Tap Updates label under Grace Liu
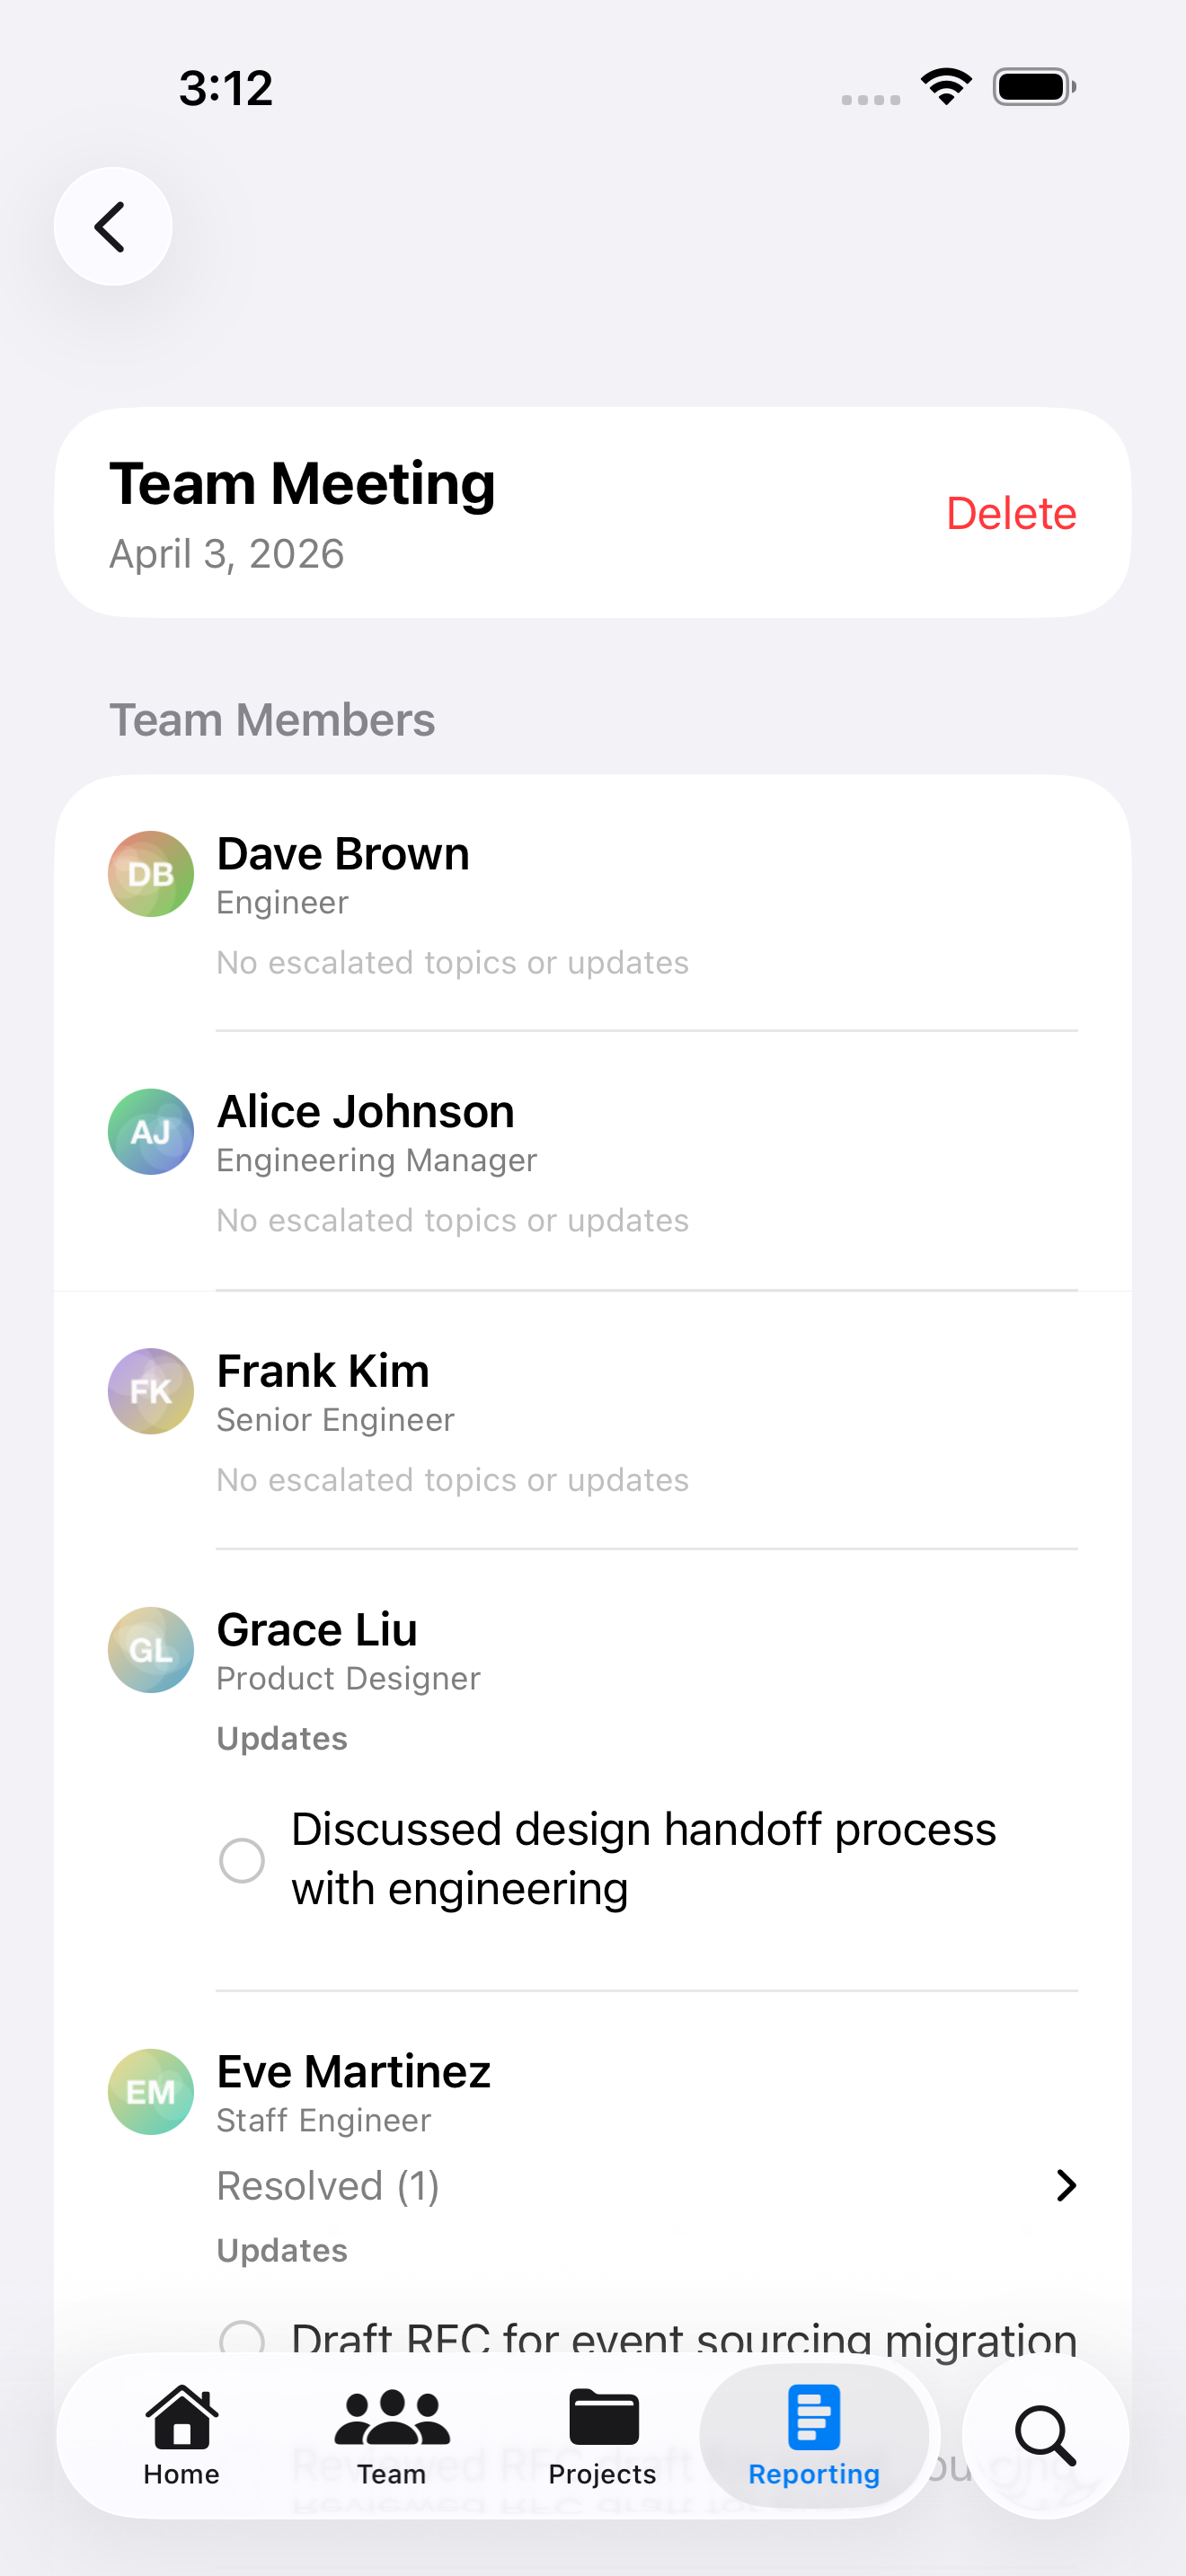 (x=282, y=1739)
